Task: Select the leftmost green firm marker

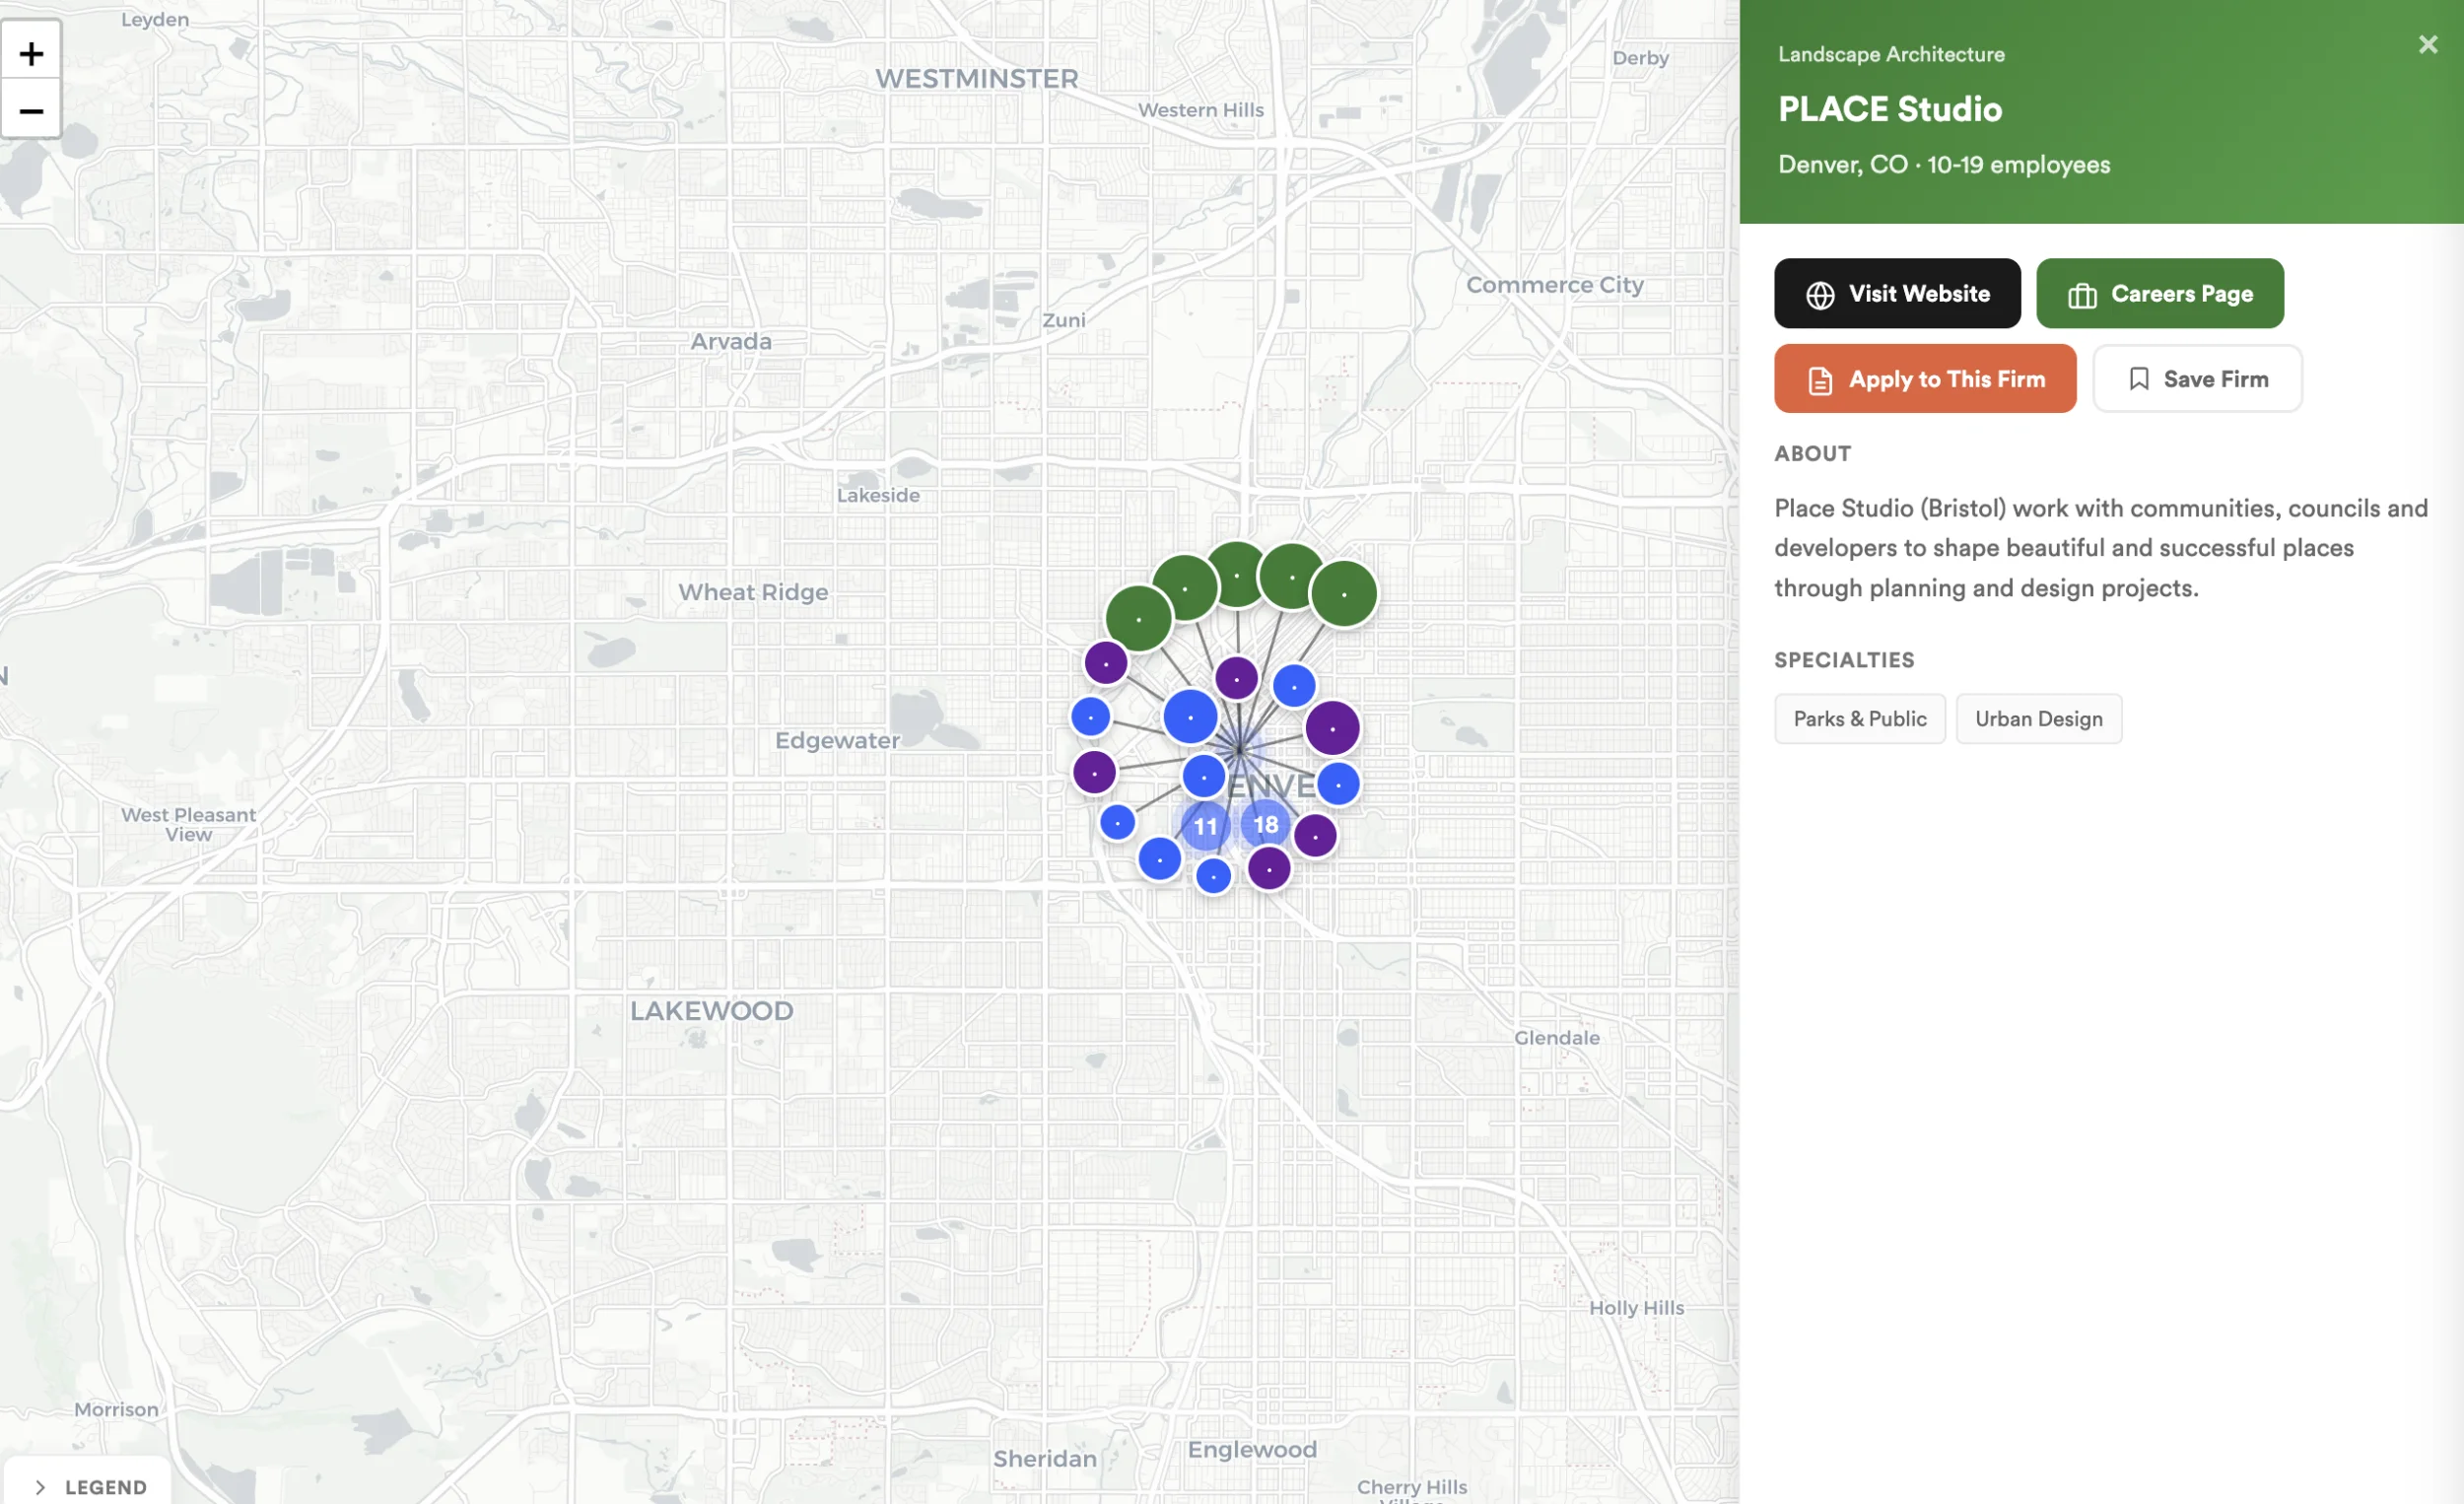Action: 1138,619
